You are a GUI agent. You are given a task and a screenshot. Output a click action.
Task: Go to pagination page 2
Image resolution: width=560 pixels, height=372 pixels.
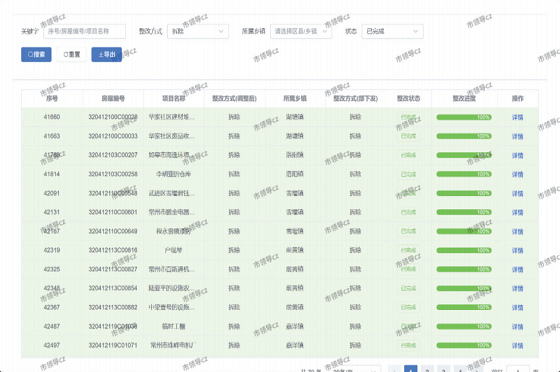[427, 369]
